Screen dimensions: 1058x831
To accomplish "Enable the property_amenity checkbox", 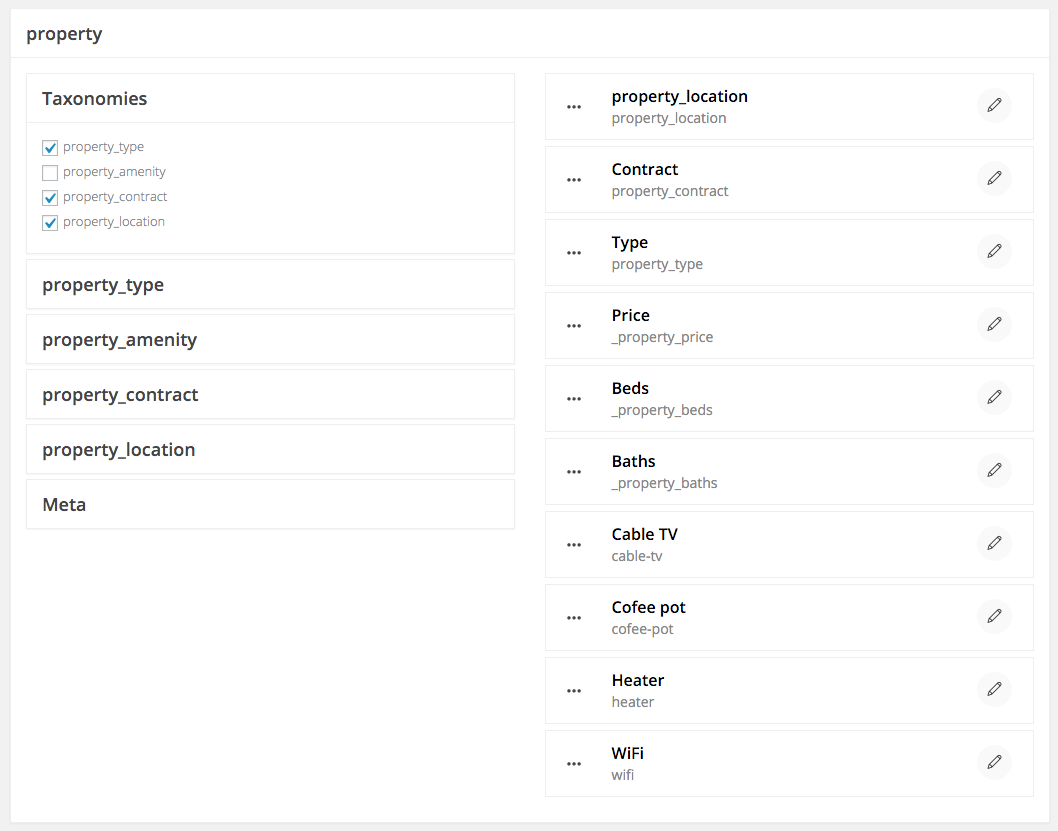I will [50, 173].
